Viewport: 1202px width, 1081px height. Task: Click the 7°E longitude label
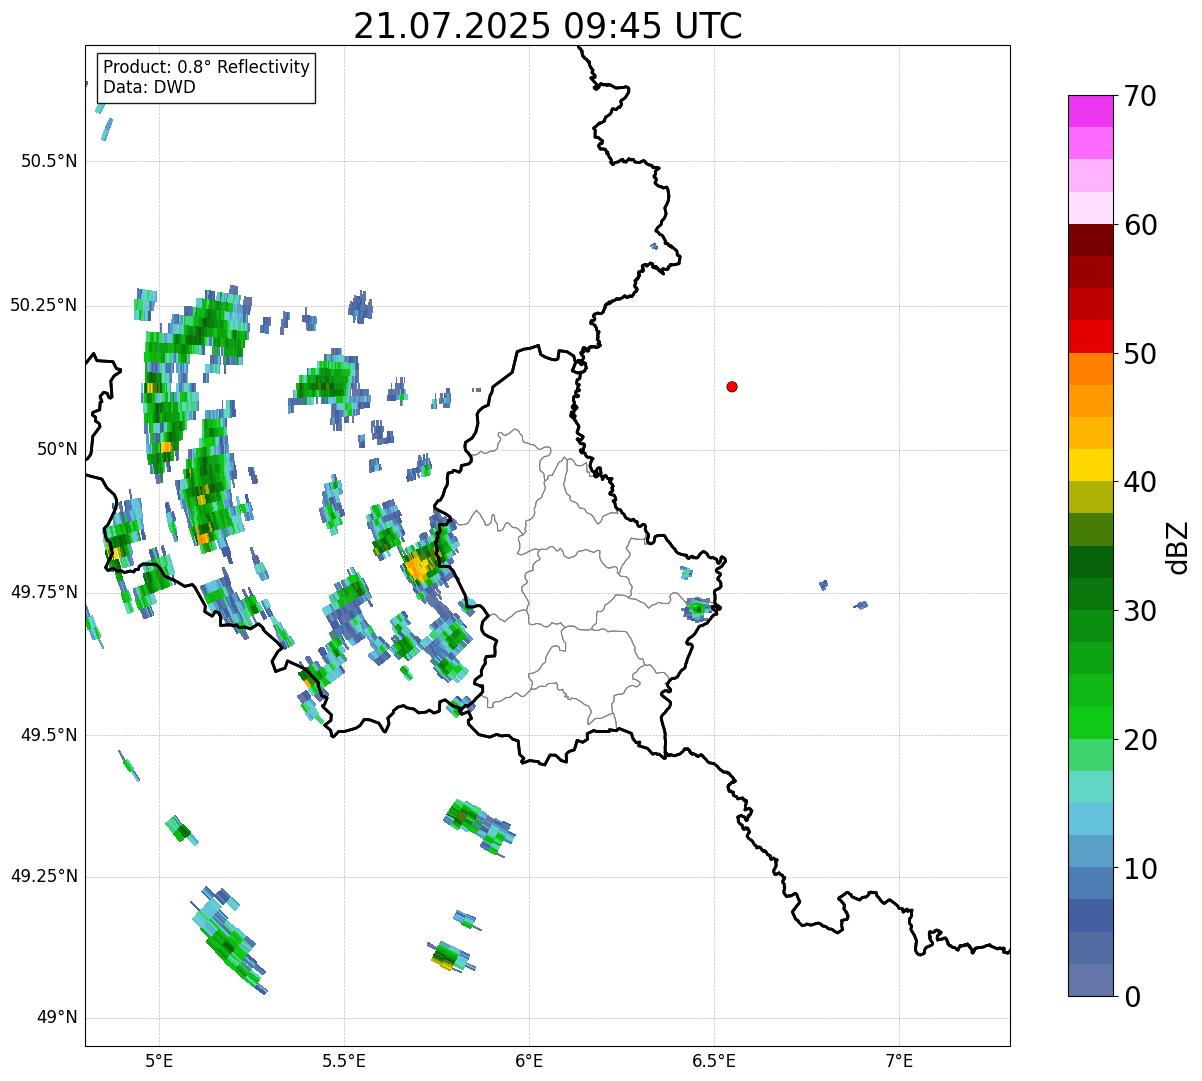pos(899,1060)
